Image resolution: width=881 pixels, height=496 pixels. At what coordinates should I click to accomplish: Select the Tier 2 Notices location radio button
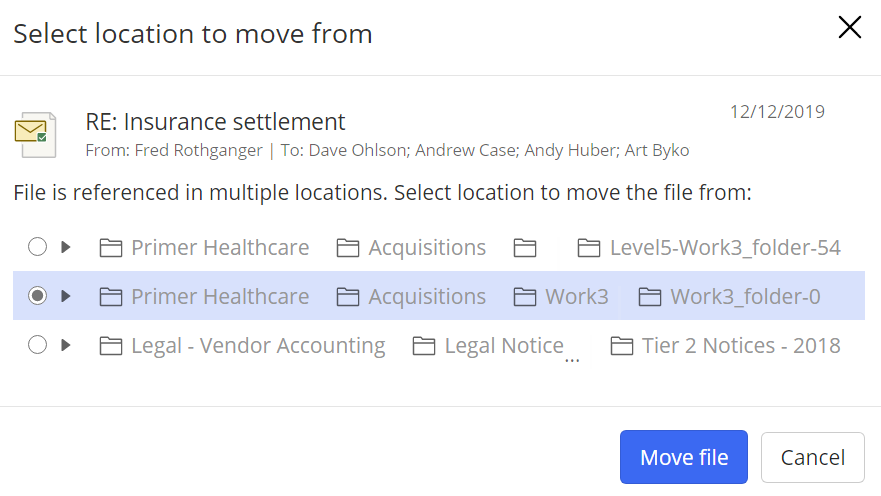tap(37, 345)
